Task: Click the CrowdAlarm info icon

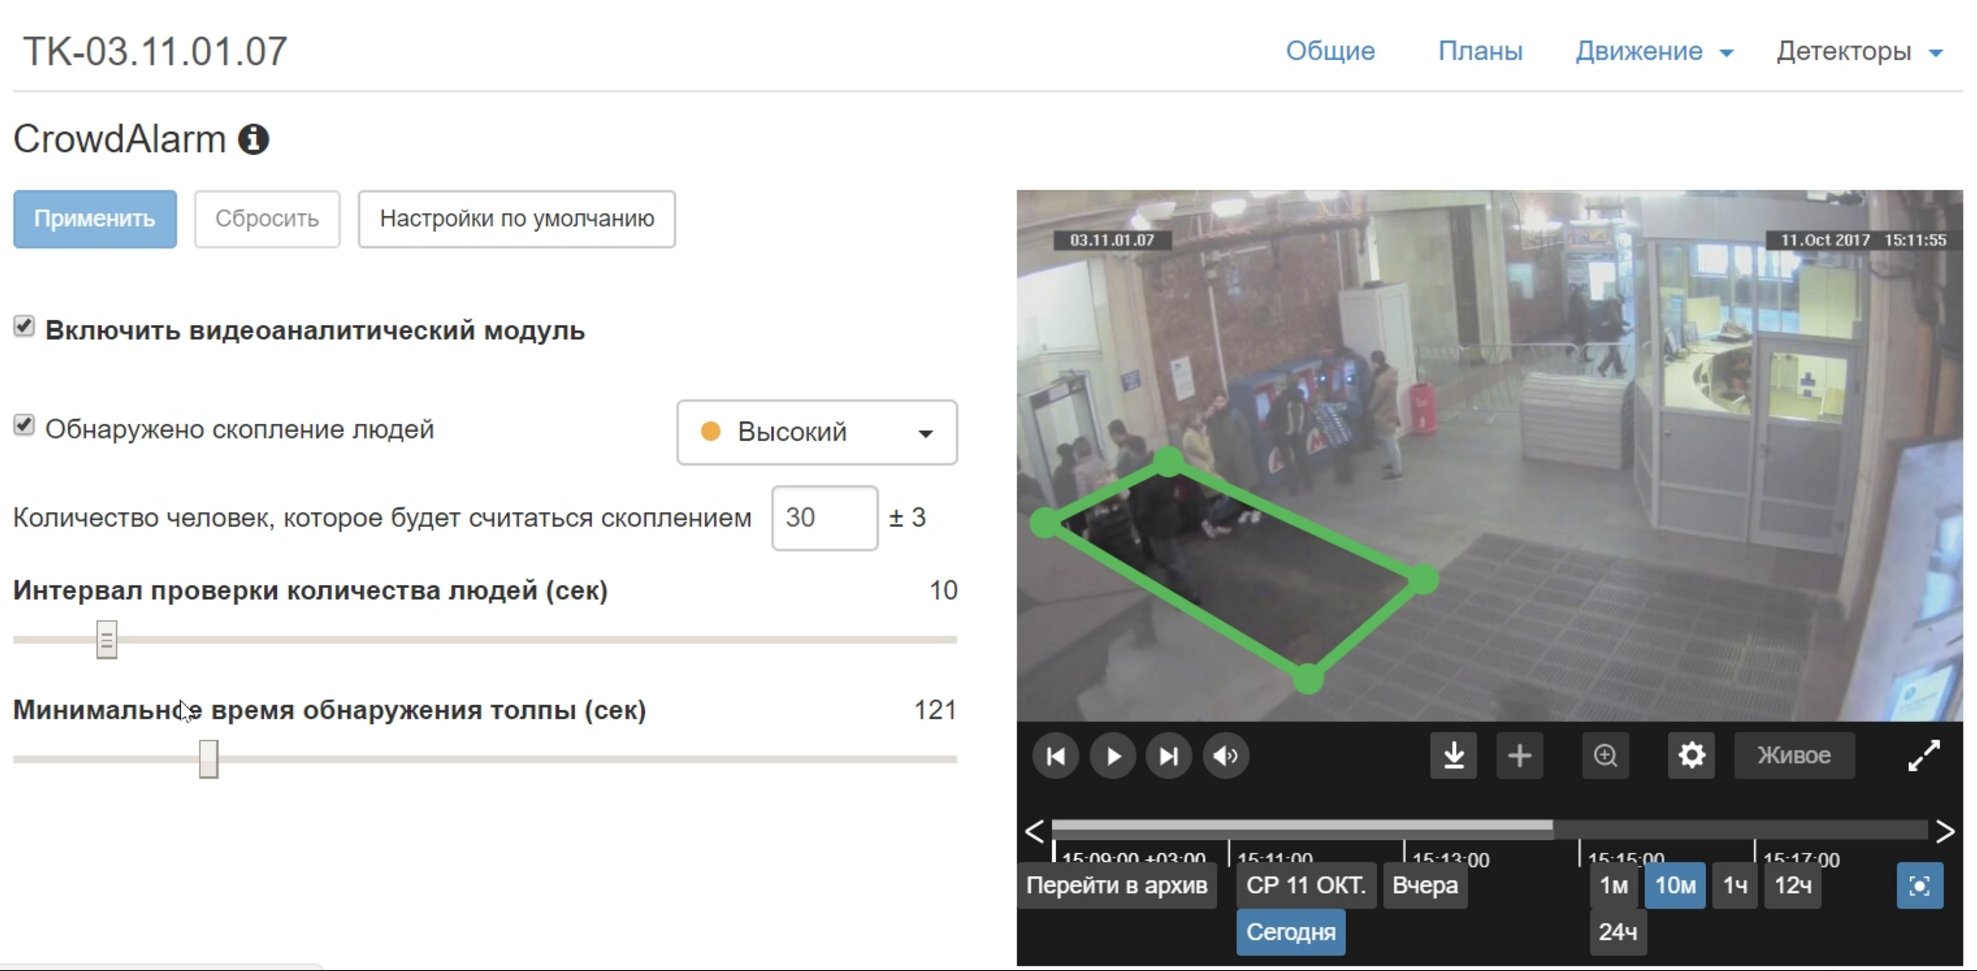Action: (254, 139)
